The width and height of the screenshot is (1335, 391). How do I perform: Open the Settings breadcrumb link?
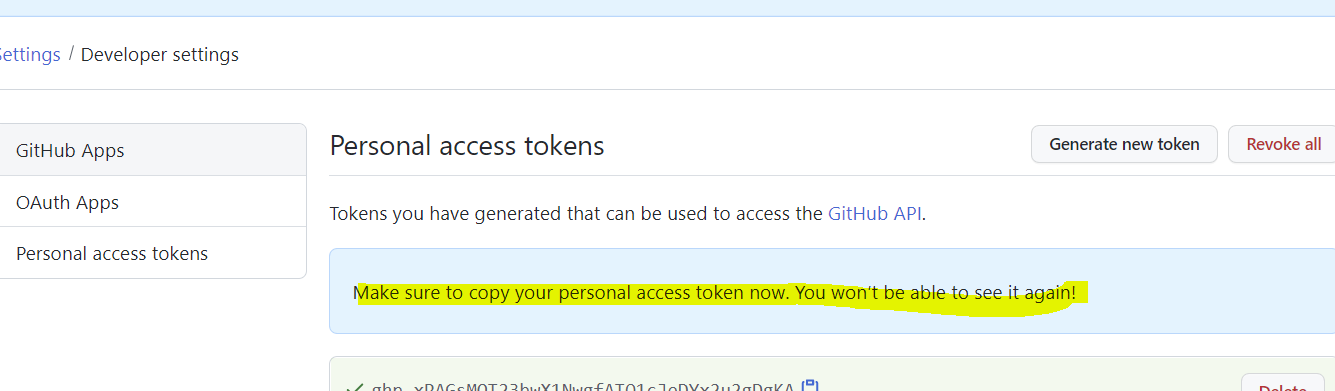tap(30, 54)
